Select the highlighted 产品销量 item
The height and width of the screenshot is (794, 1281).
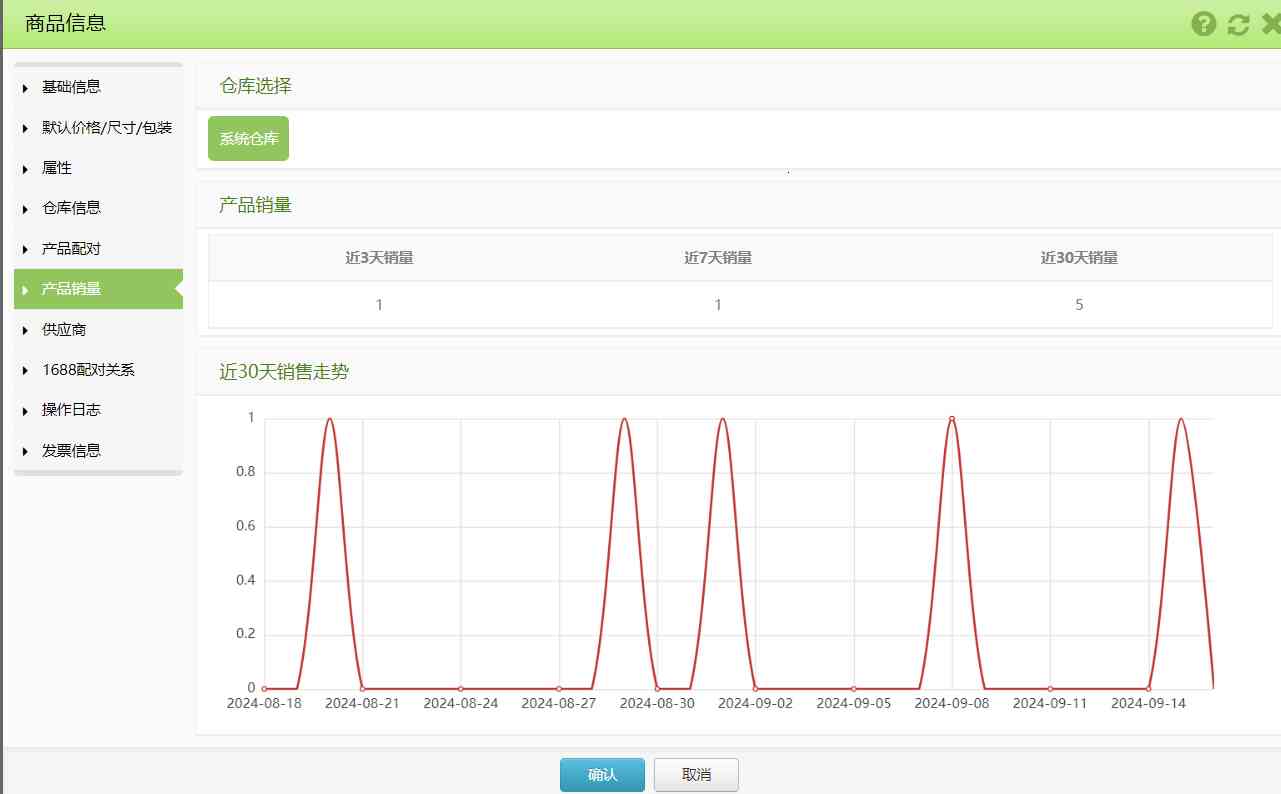pyautogui.click(x=71, y=289)
